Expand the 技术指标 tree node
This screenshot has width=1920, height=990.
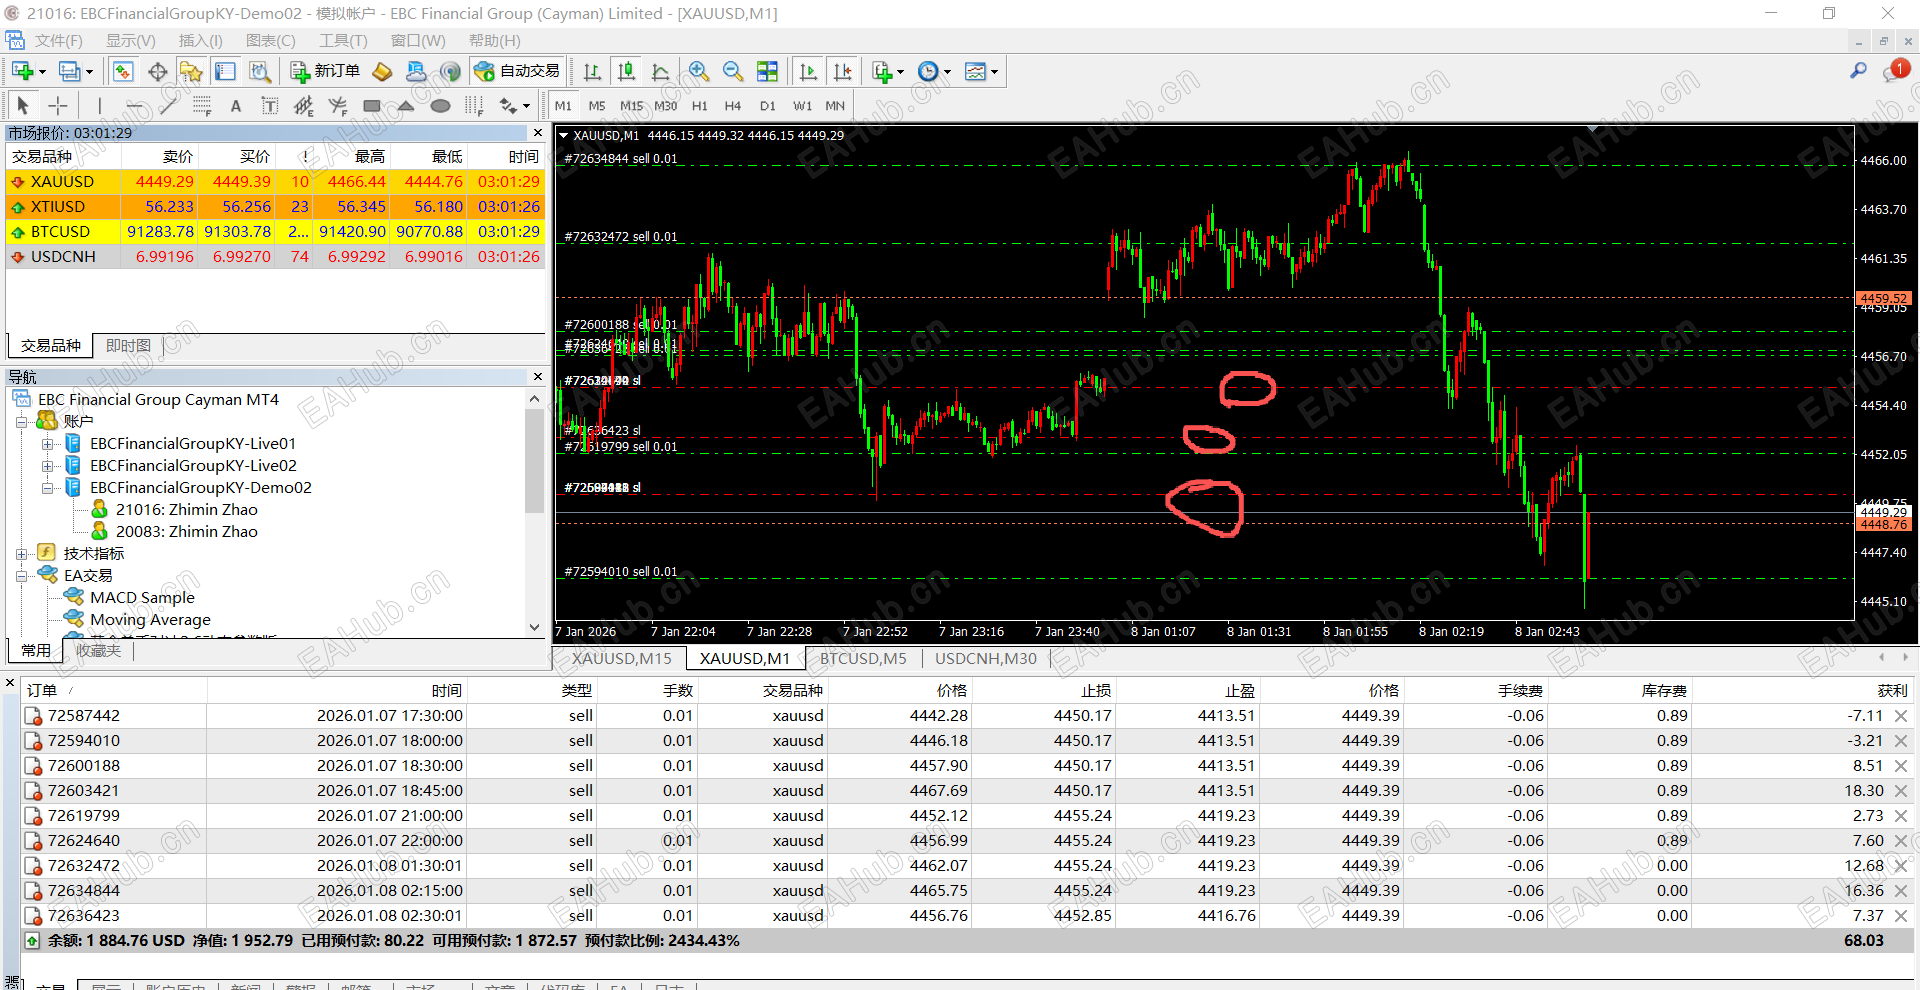21,554
